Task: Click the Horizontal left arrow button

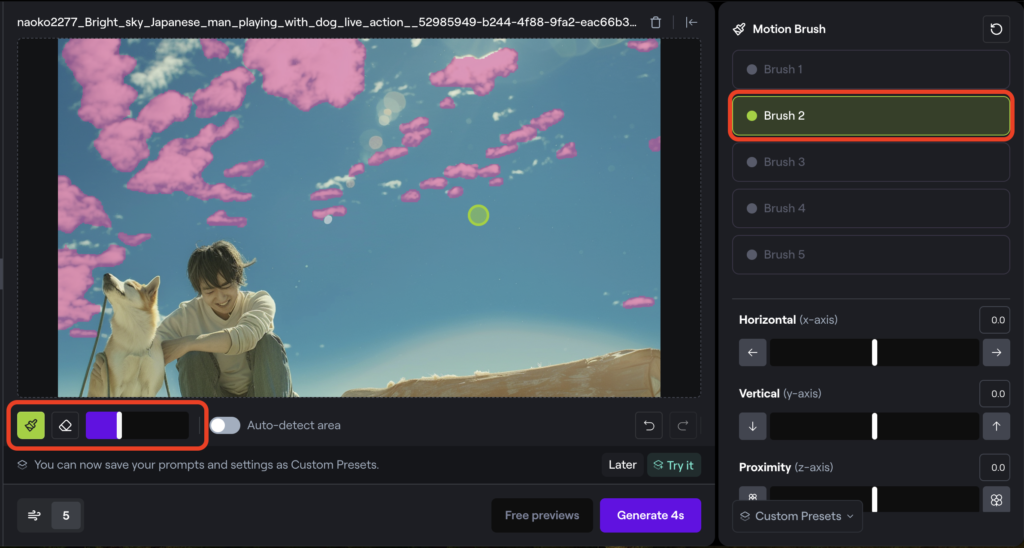Action: 753,352
